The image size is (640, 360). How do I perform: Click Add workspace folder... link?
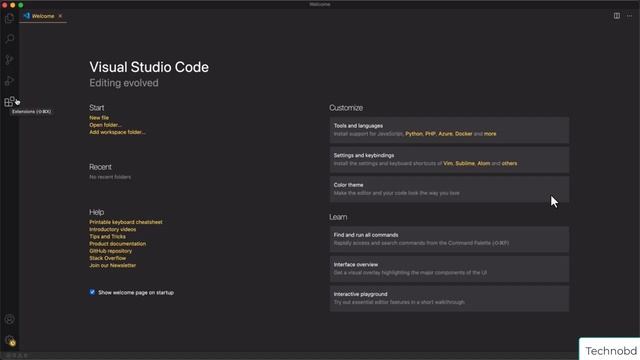pos(117,132)
